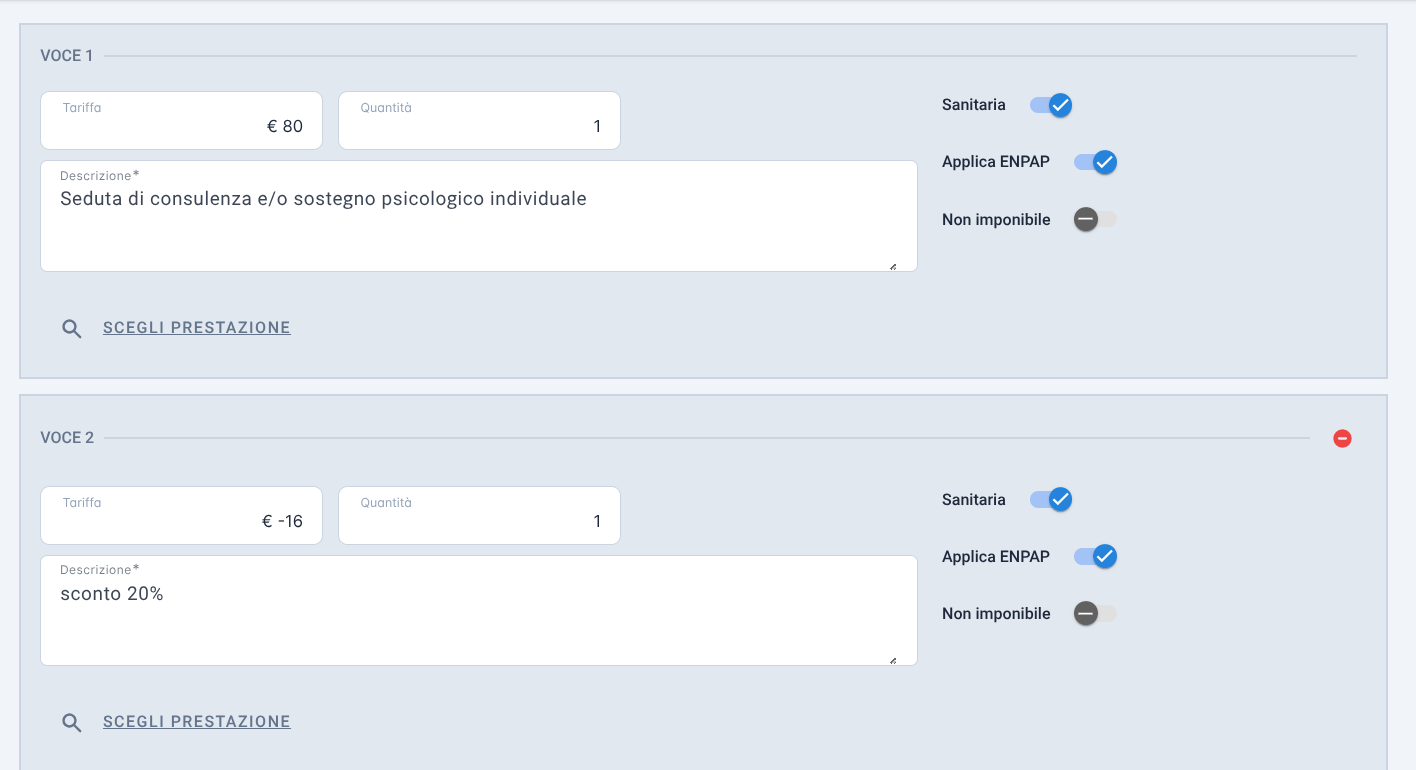1416x770 pixels.
Task: Enable Non imponibile in Voce 1
Action: (1095, 219)
